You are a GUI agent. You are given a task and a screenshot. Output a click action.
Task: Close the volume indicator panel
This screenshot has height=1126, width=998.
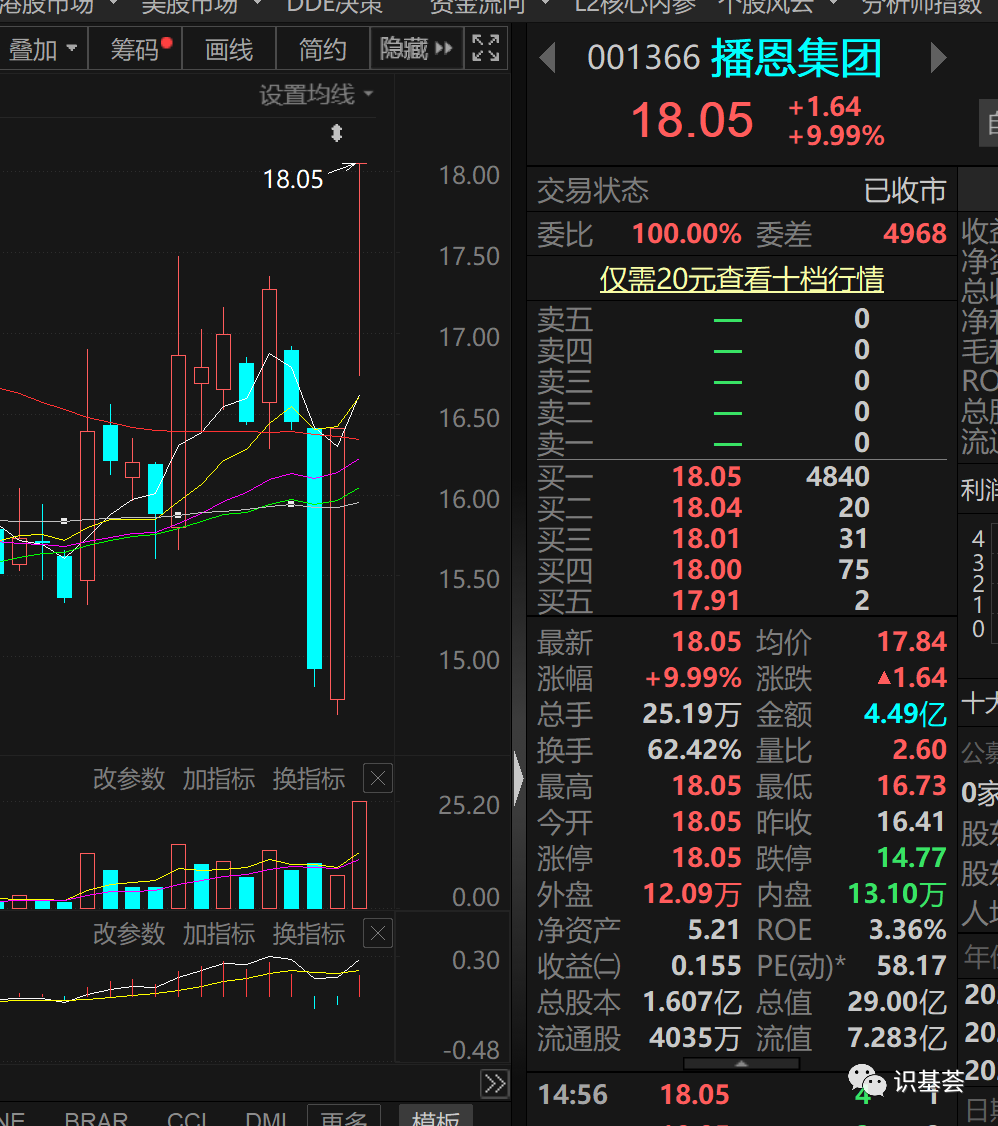(x=378, y=778)
